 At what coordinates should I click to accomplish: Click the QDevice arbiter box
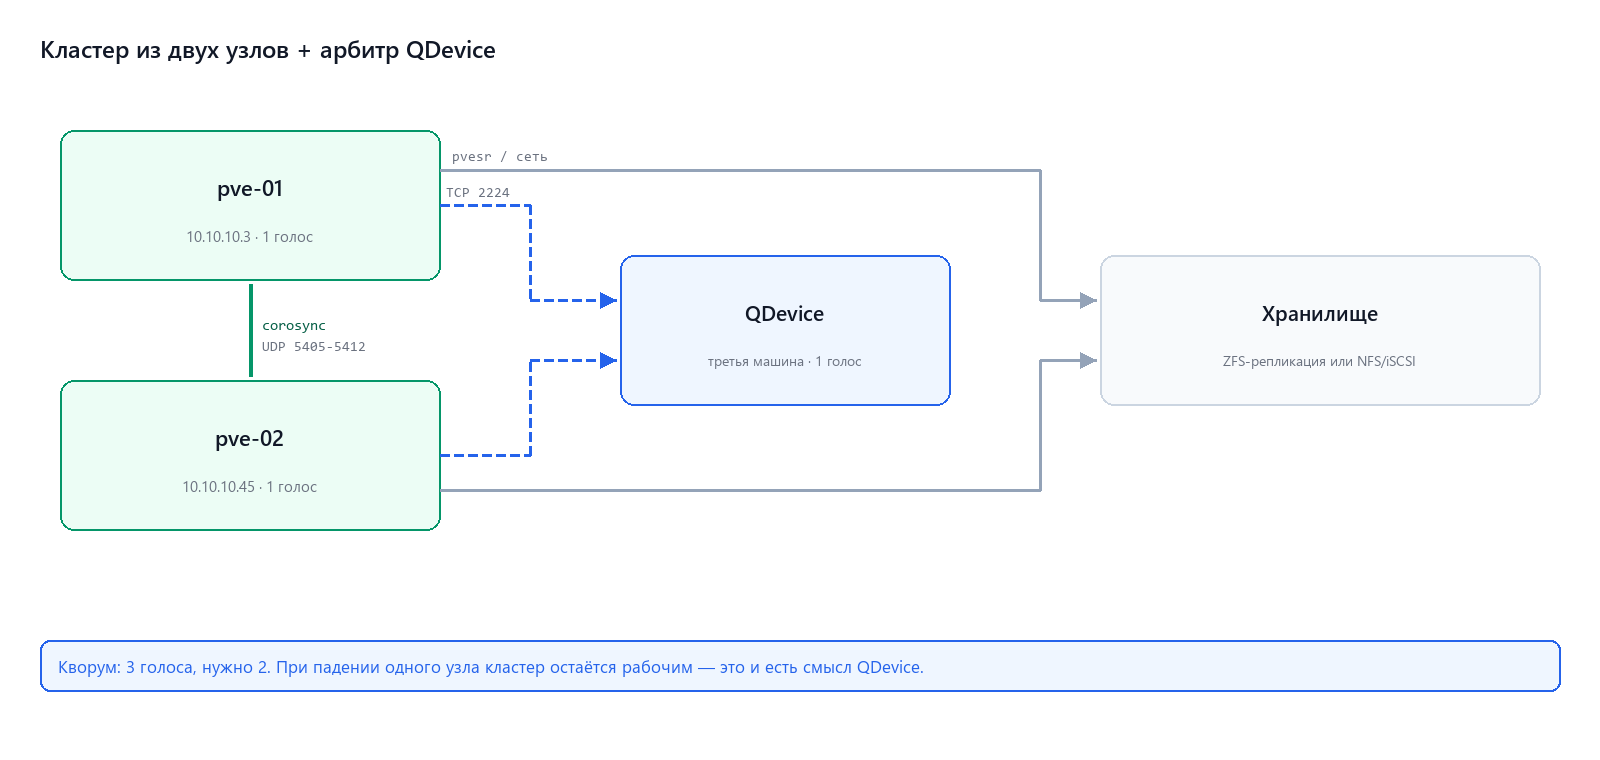coord(785,330)
